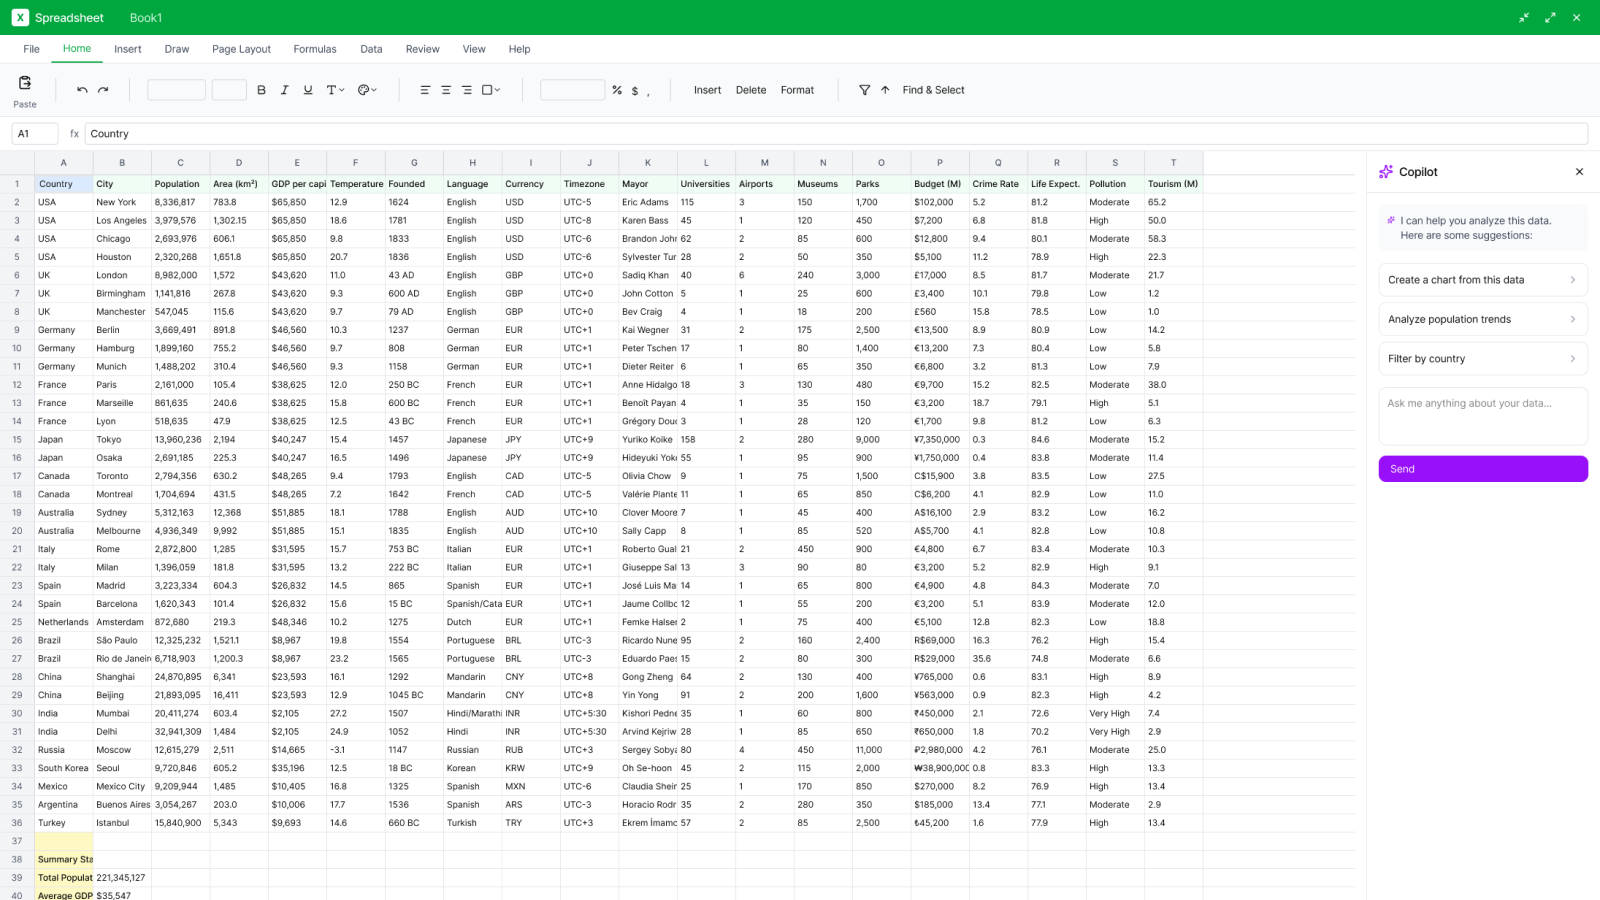Toggle italic formatting
The height and width of the screenshot is (900, 1600).
(x=284, y=90)
